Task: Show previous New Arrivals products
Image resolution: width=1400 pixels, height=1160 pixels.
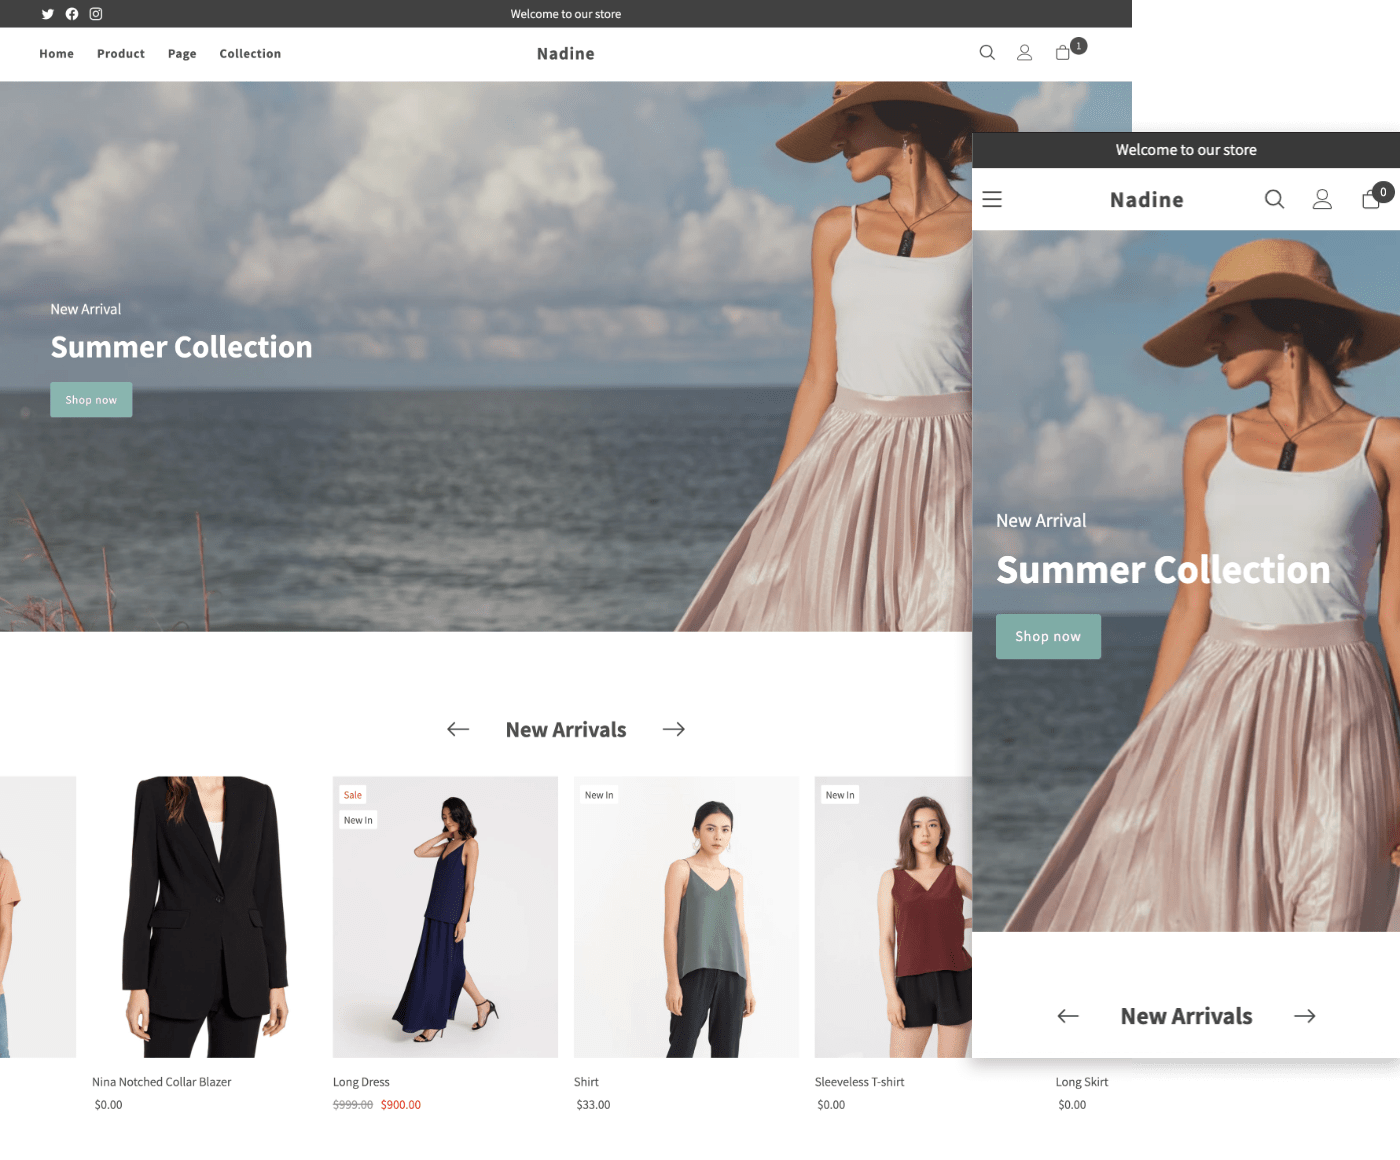Action: (x=457, y=729)
